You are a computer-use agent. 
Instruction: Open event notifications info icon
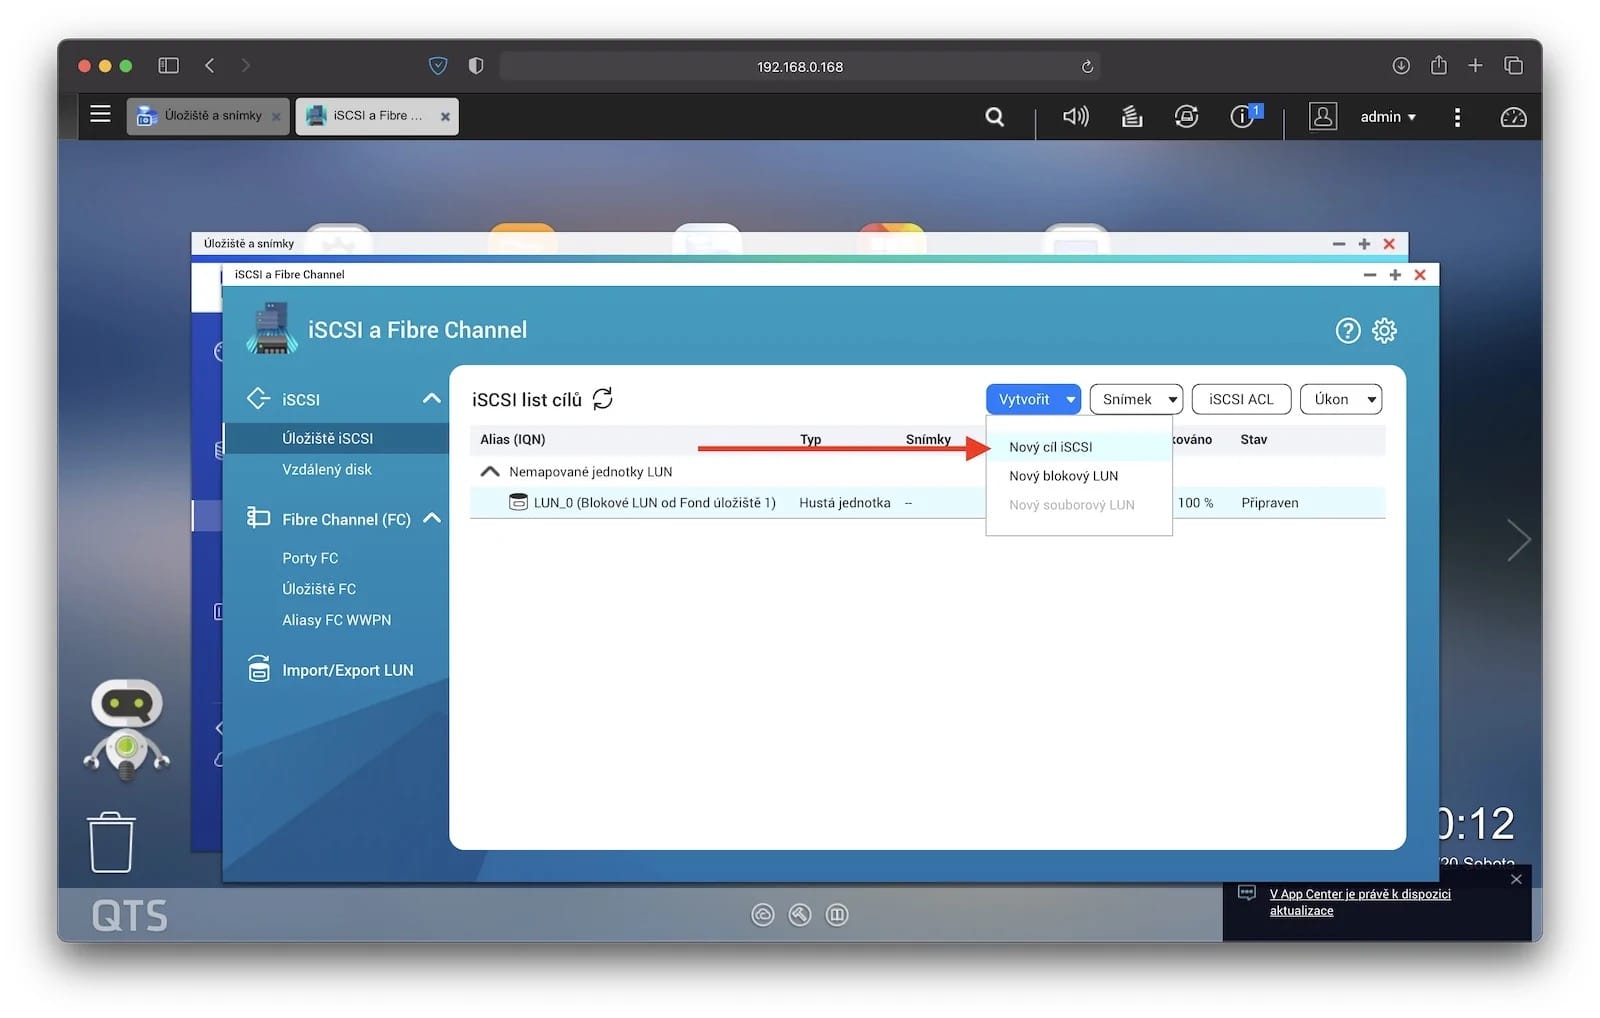click(1243, 117)
